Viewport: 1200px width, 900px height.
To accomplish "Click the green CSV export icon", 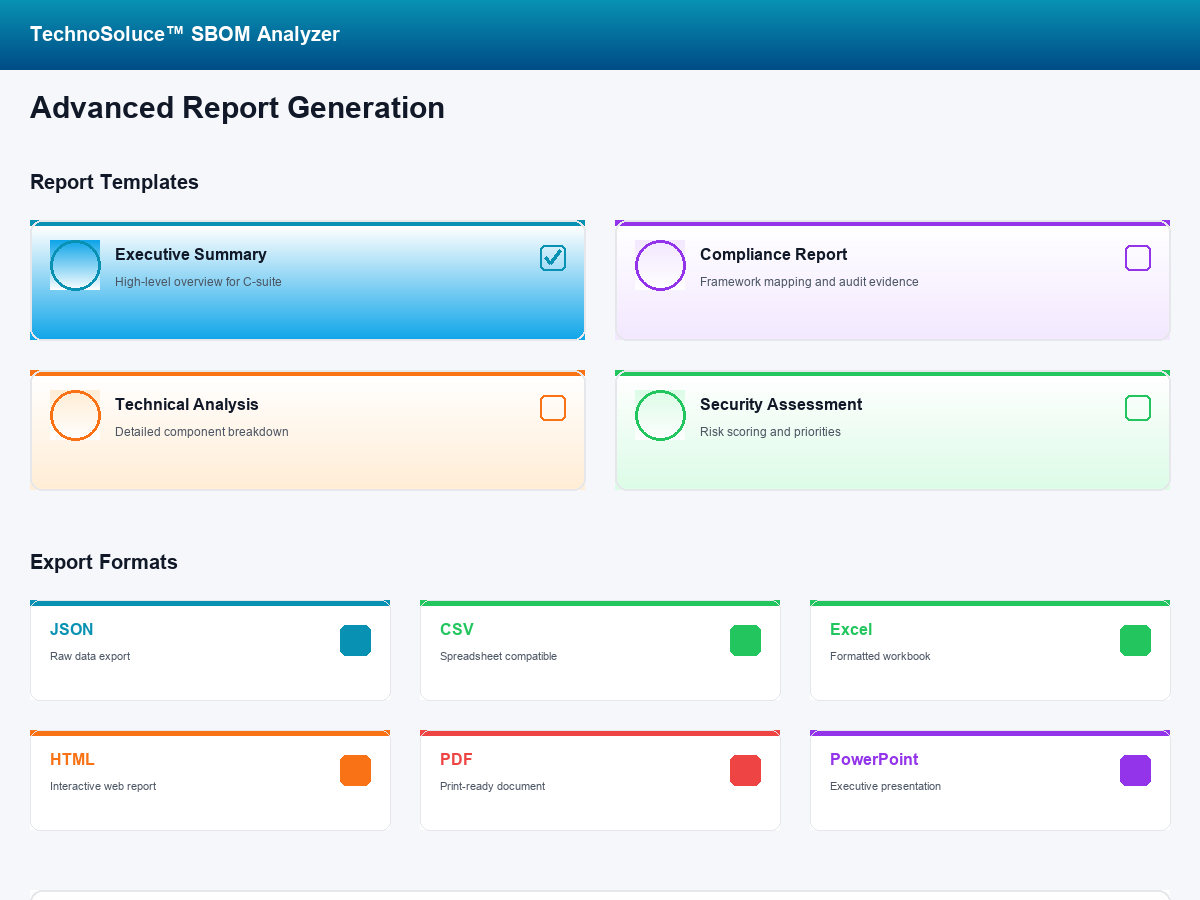I will click(745, 641).
